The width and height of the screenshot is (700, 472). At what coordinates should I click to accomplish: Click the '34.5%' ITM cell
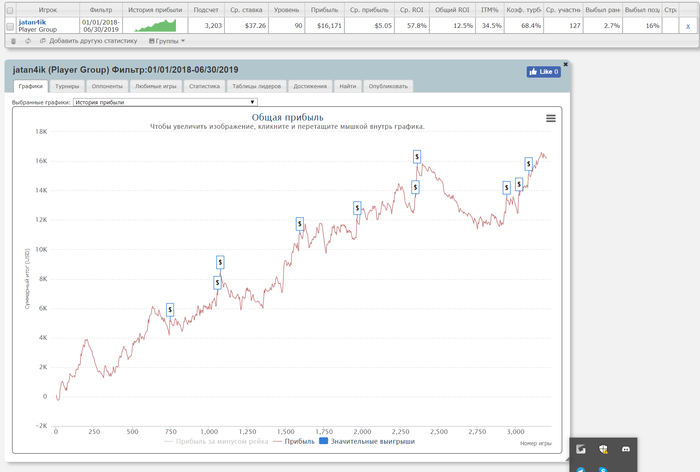(490, 26)
